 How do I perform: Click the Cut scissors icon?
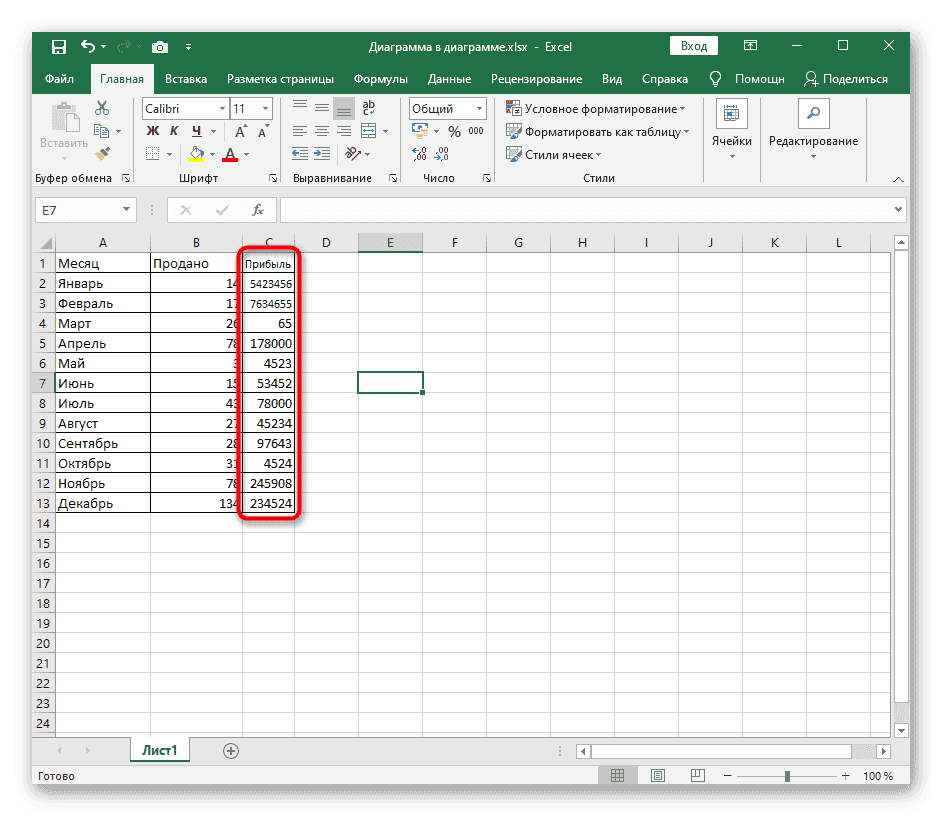(x=102, y=108)
